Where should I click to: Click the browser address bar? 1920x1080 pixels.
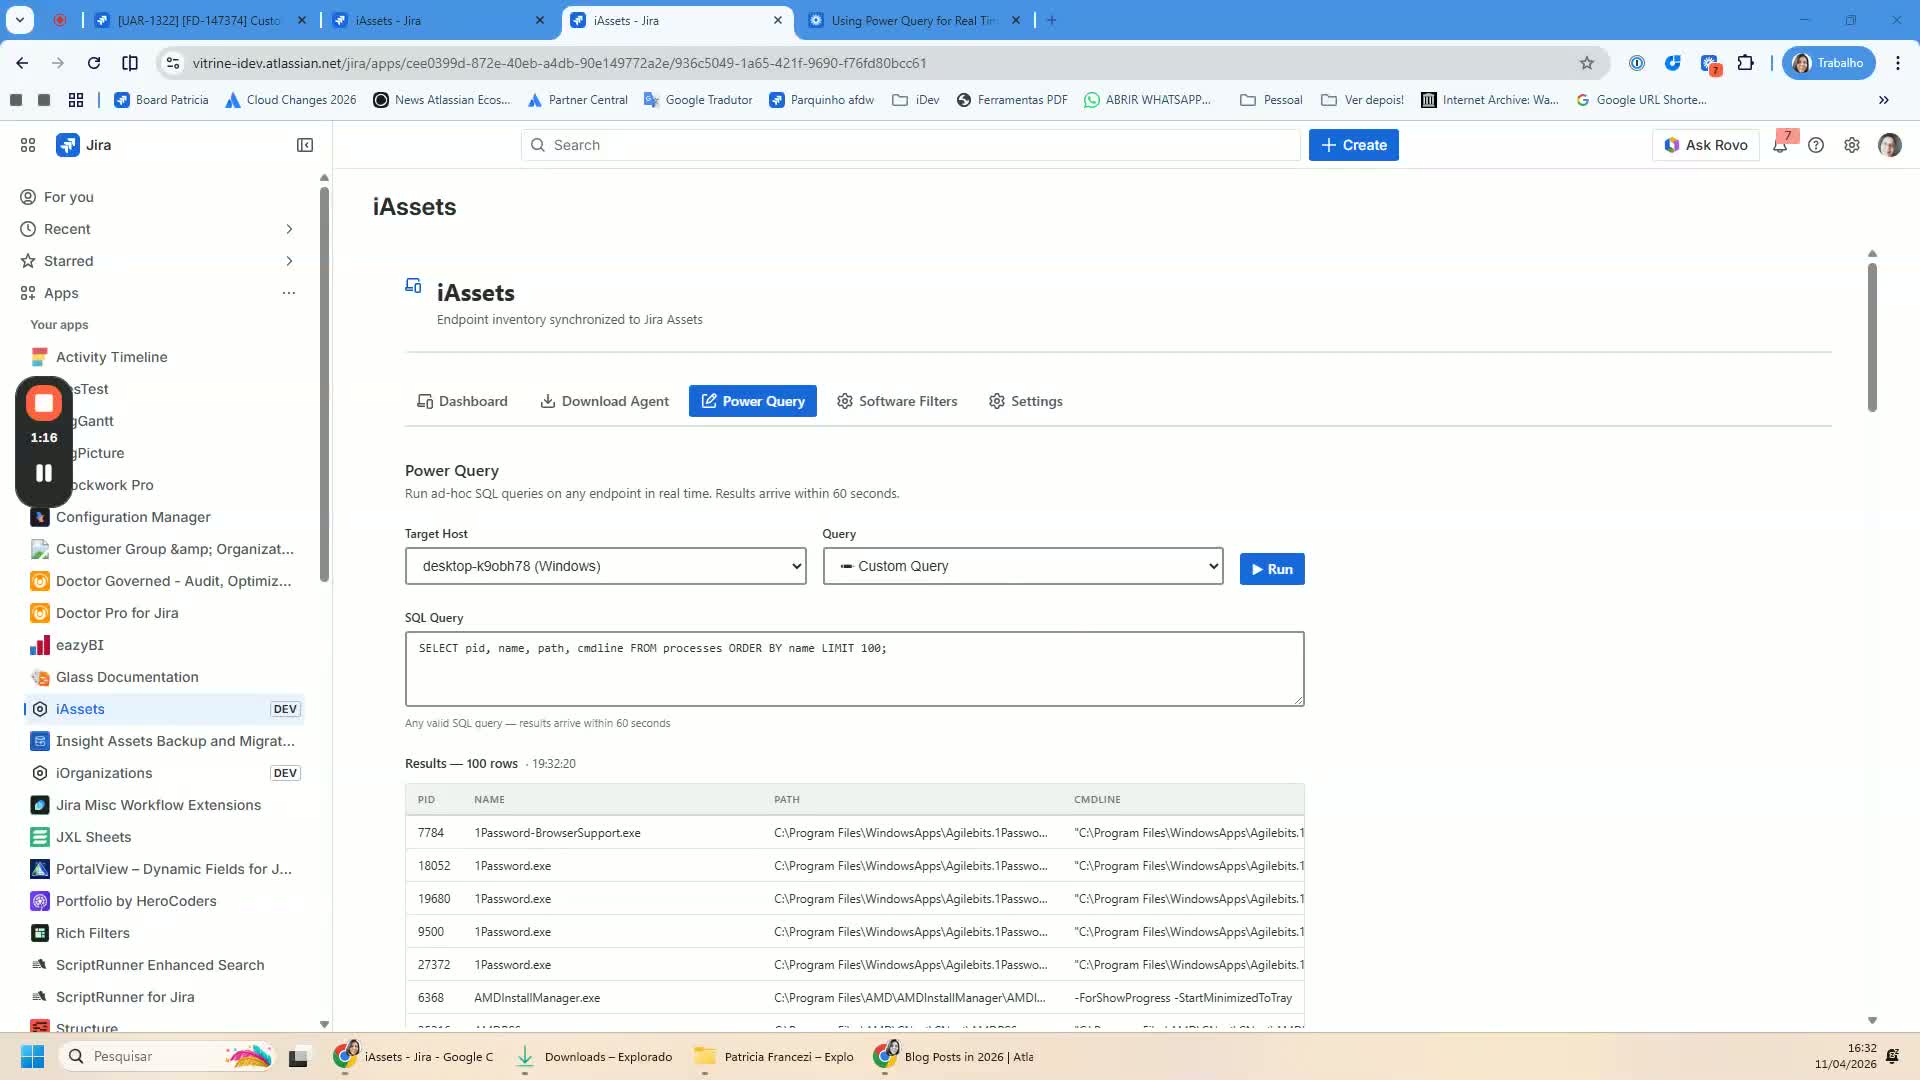click(880, 63)
